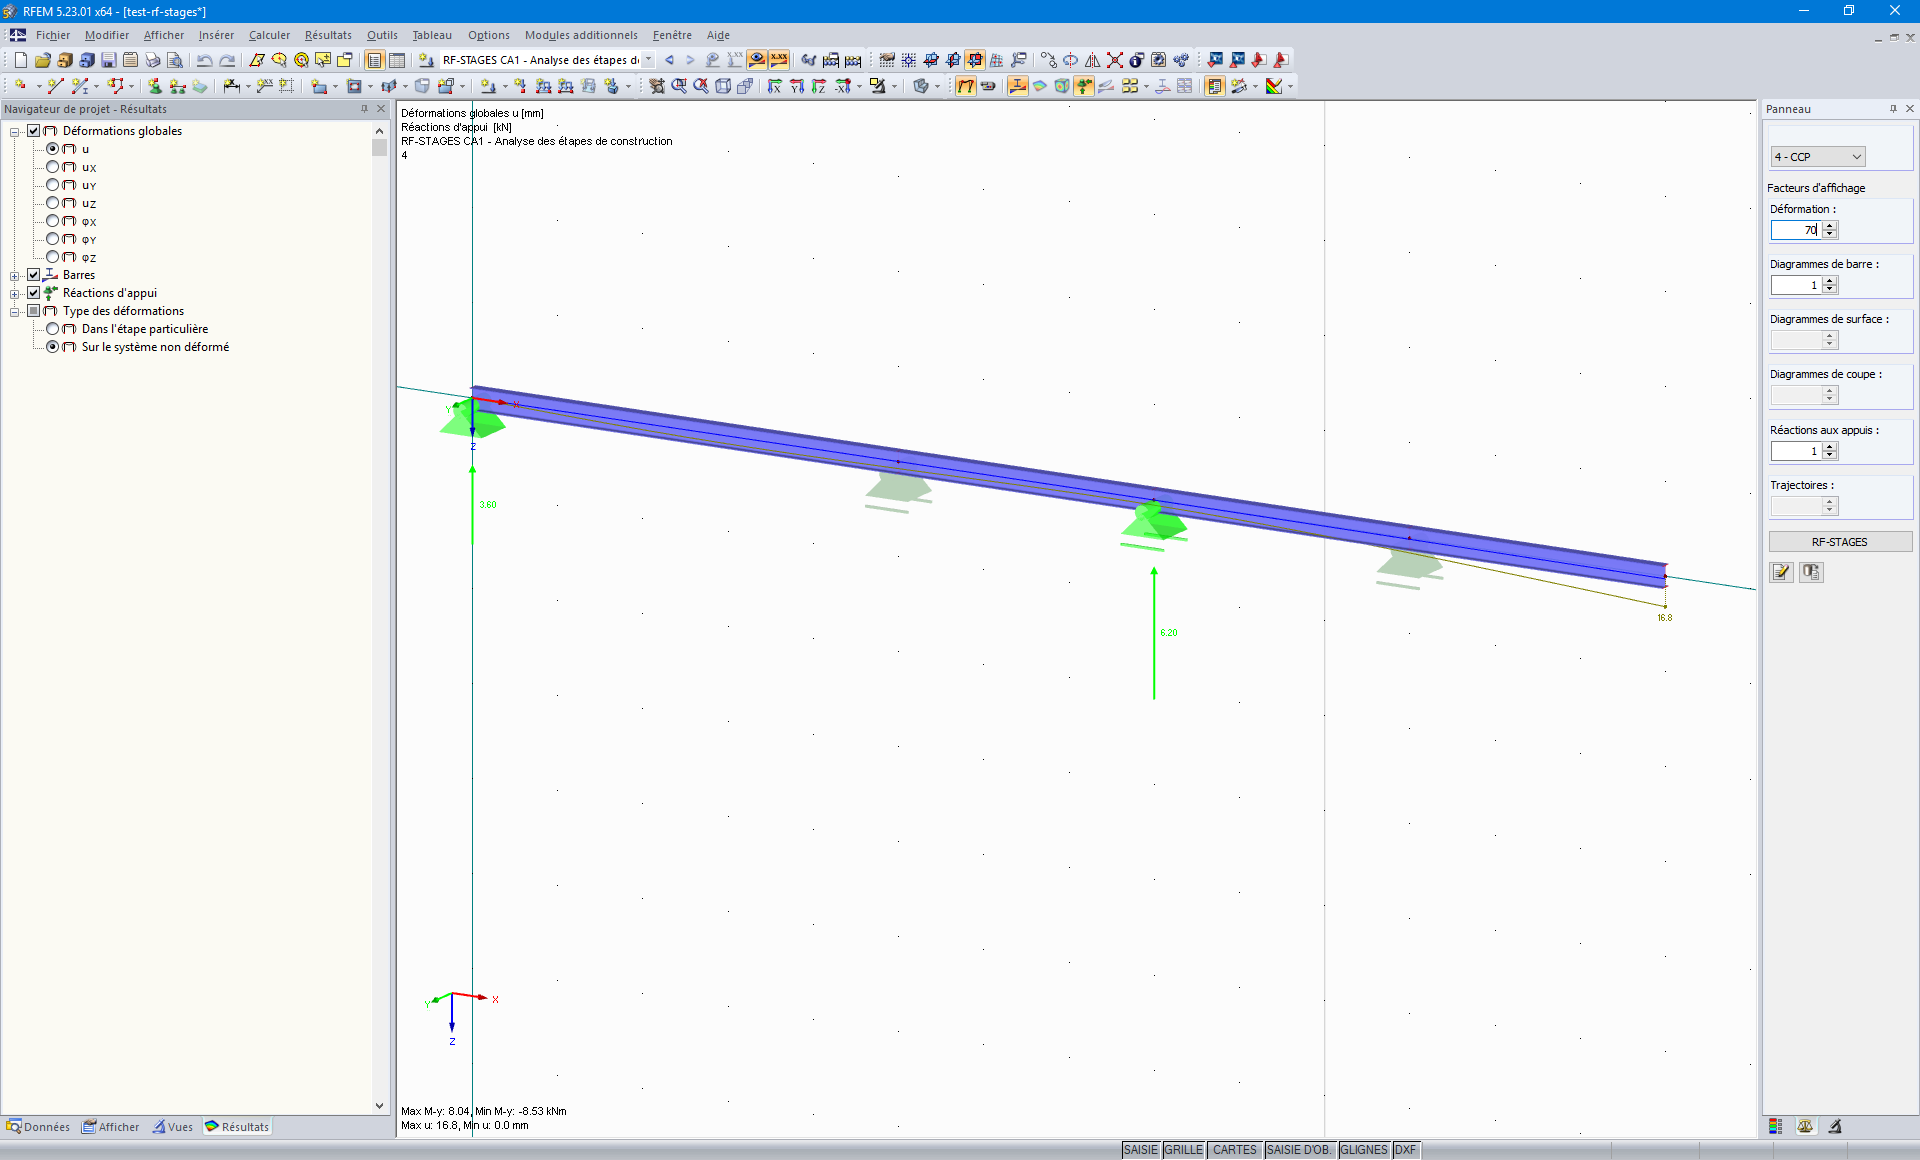Open the RF-STAGES CA1 load case dropdown
Viewport: 1920px width, 1160px height.
(649, 60)
